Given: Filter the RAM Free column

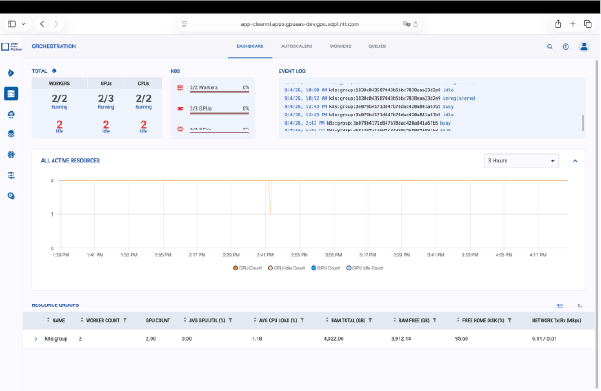Looking at the screenshot, I should pyautogui.click(x=435, y=320).
